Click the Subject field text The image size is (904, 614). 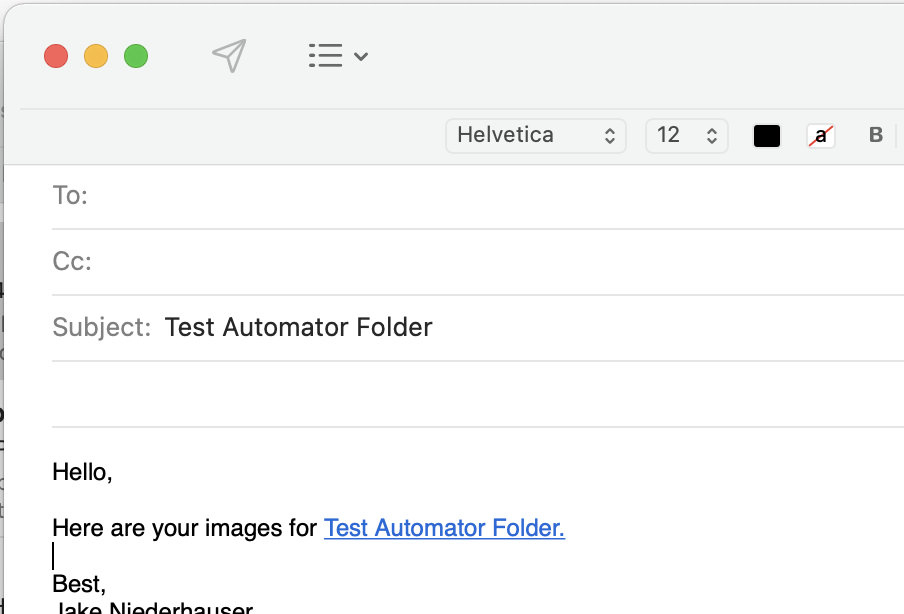click(298, 328)
